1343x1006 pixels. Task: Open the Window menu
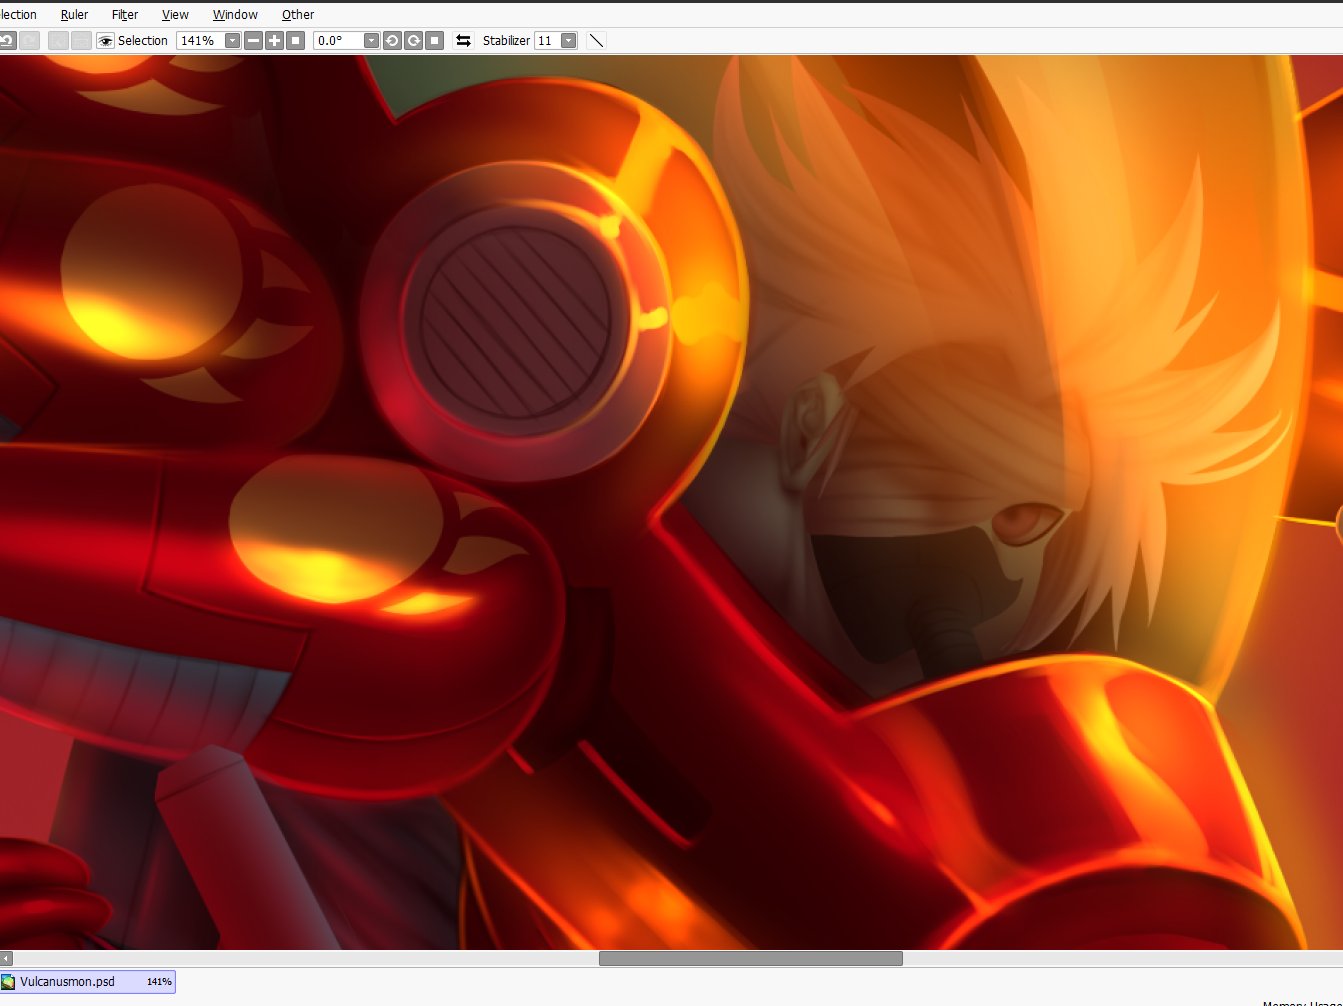pos(235,15)
